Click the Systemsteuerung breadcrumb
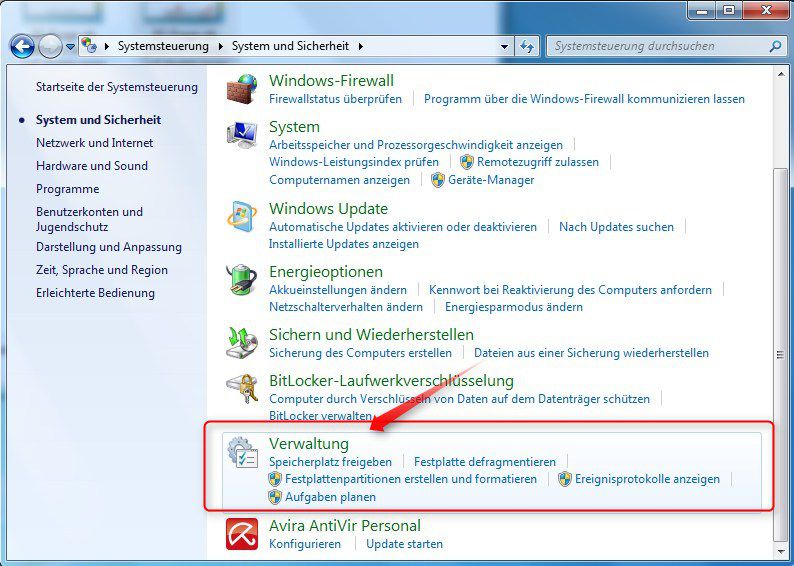The height and width of the screenshot is (566, 794). click(163, 46)
